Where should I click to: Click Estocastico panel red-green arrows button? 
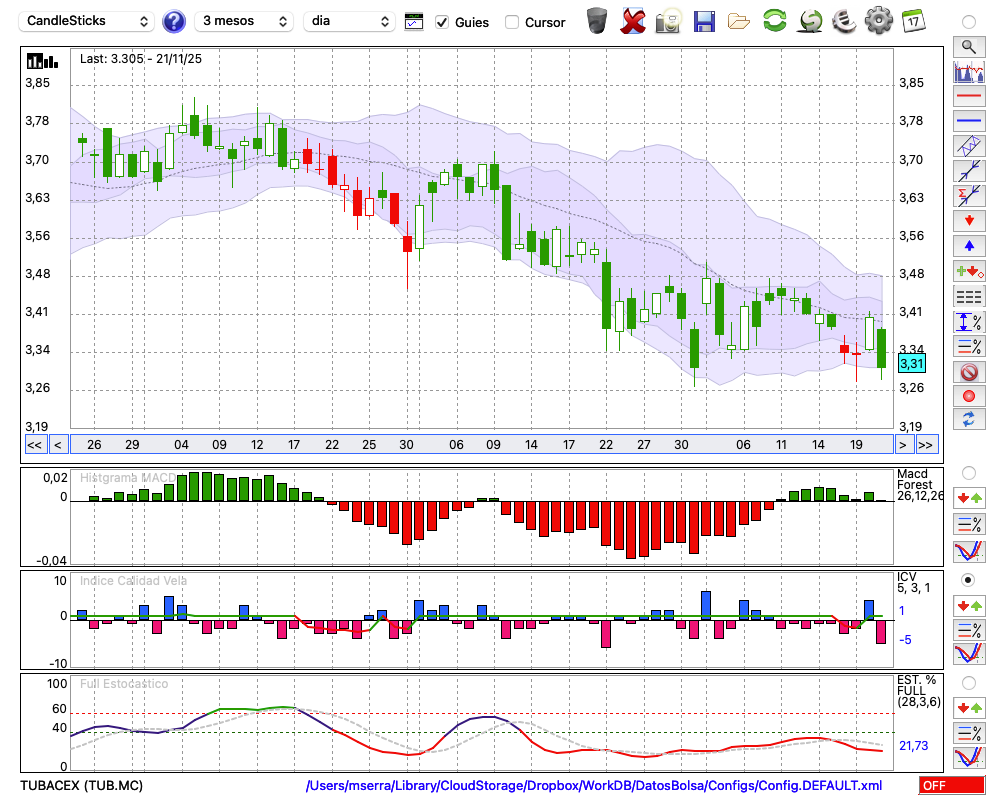pos(969,708)
